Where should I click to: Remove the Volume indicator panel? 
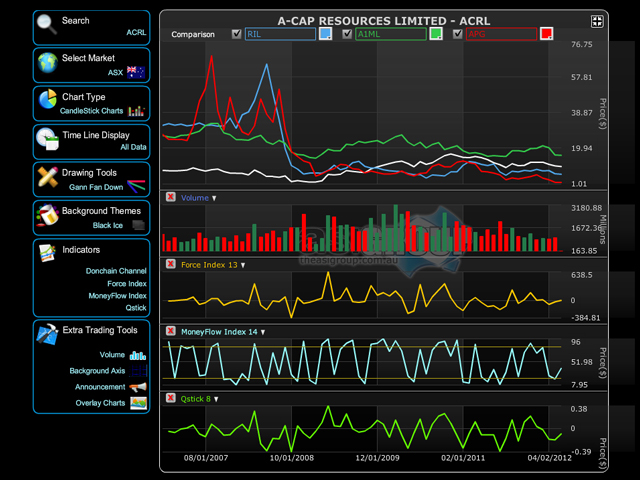[x=171, y=197]
